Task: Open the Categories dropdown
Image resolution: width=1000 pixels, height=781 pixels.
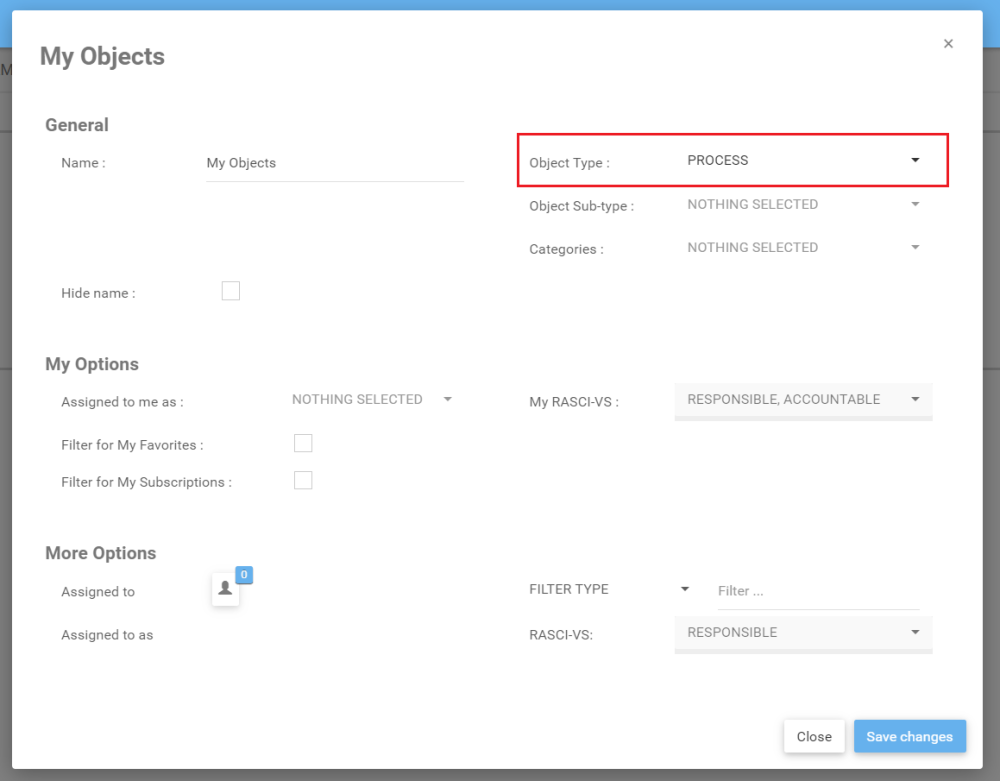Action: pos(802,248)
